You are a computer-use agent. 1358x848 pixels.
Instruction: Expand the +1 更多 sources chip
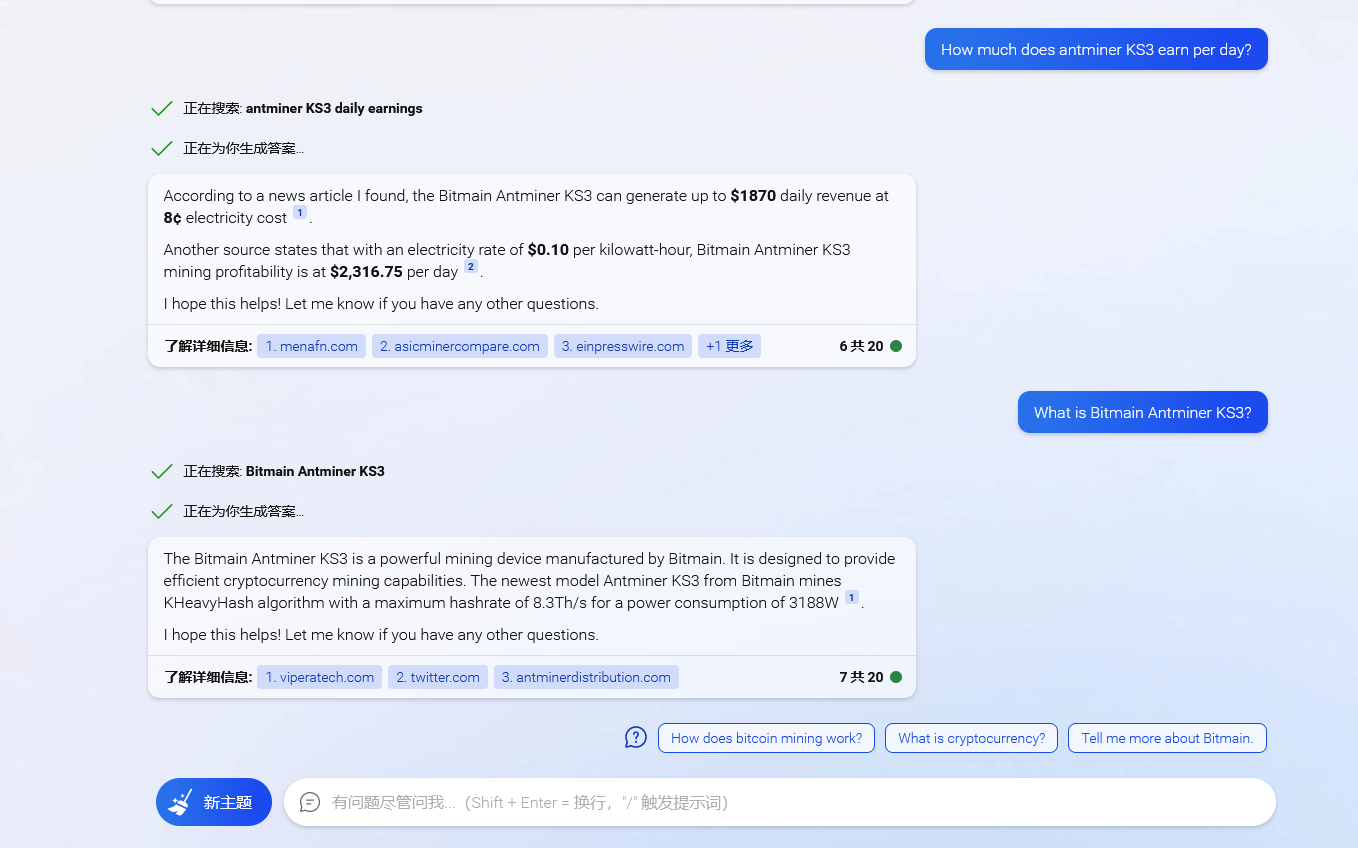[x=729, y=346]
